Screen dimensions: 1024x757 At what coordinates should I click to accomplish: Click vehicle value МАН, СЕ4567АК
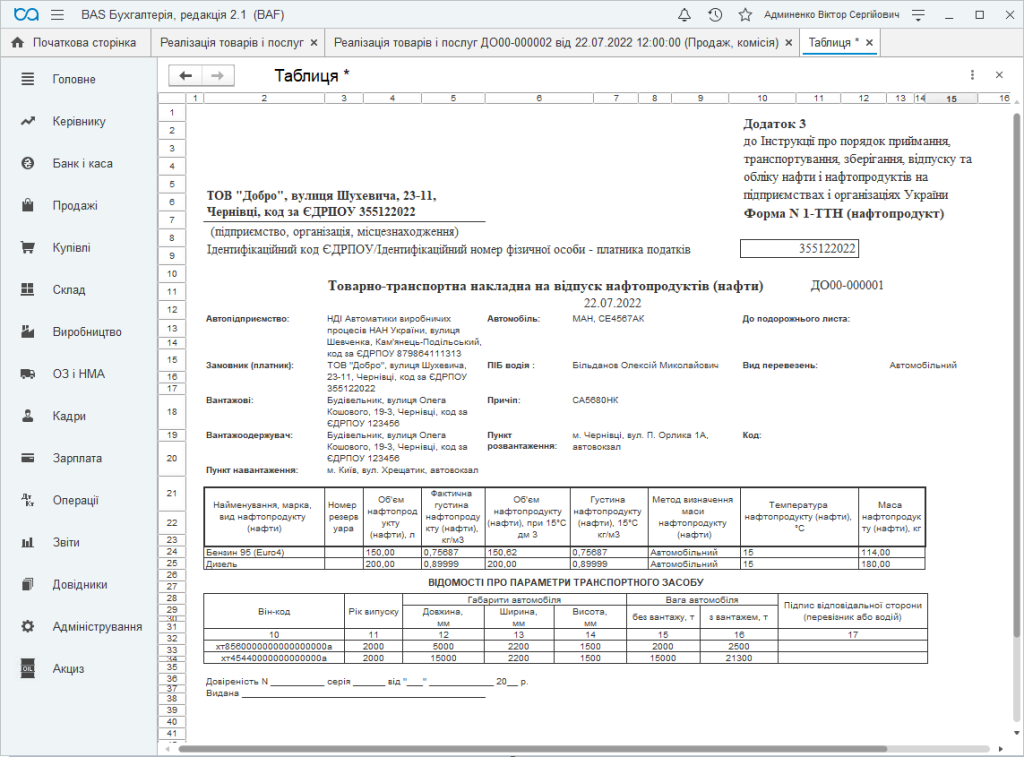(x=608, y=319)
